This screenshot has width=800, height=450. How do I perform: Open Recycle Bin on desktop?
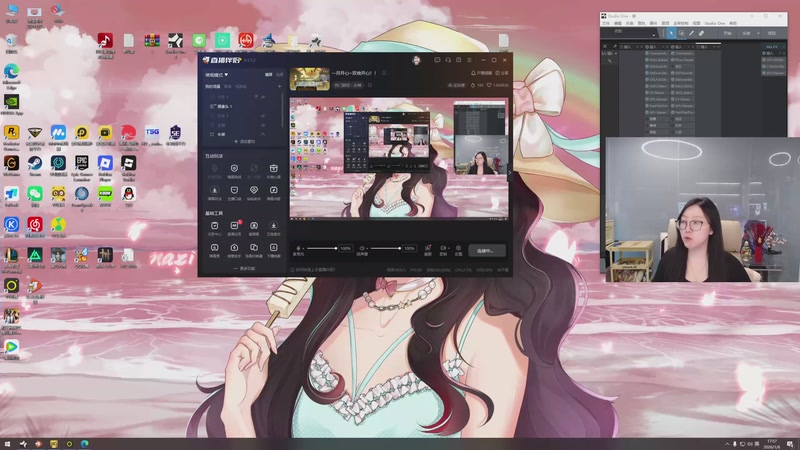tap(11, 43)
